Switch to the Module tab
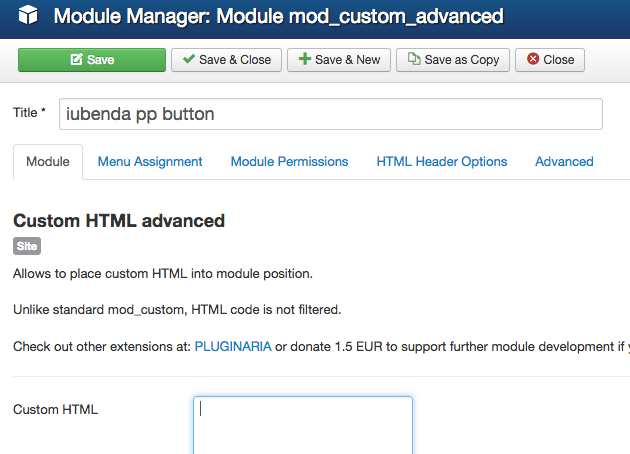Viewport: 630px width, 454px height. click(48, 161)
